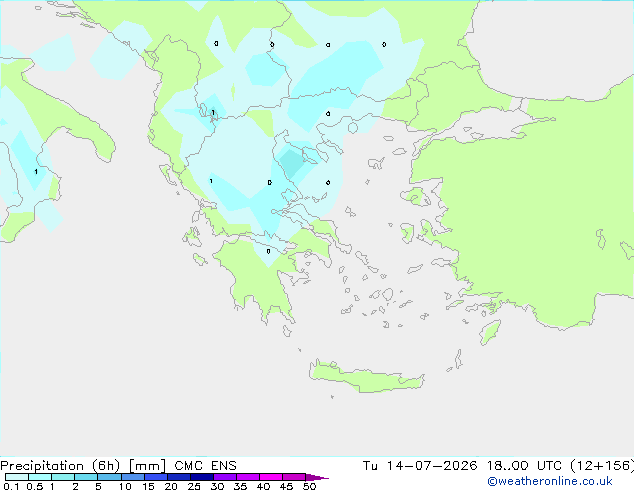Image resolution: width=634 pixels, height=490 pixels.
Task: Click the '0.5' legend scale label
Action: 35,486
